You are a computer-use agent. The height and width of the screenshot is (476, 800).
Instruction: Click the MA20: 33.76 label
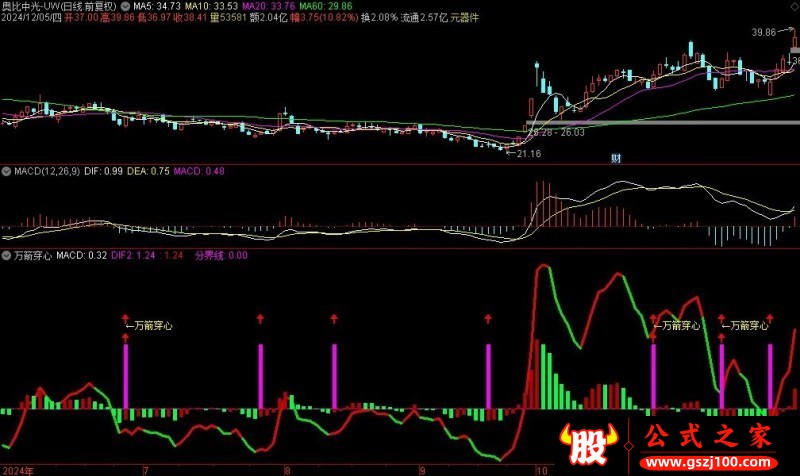pyautogui.click(x=268, y=6)
